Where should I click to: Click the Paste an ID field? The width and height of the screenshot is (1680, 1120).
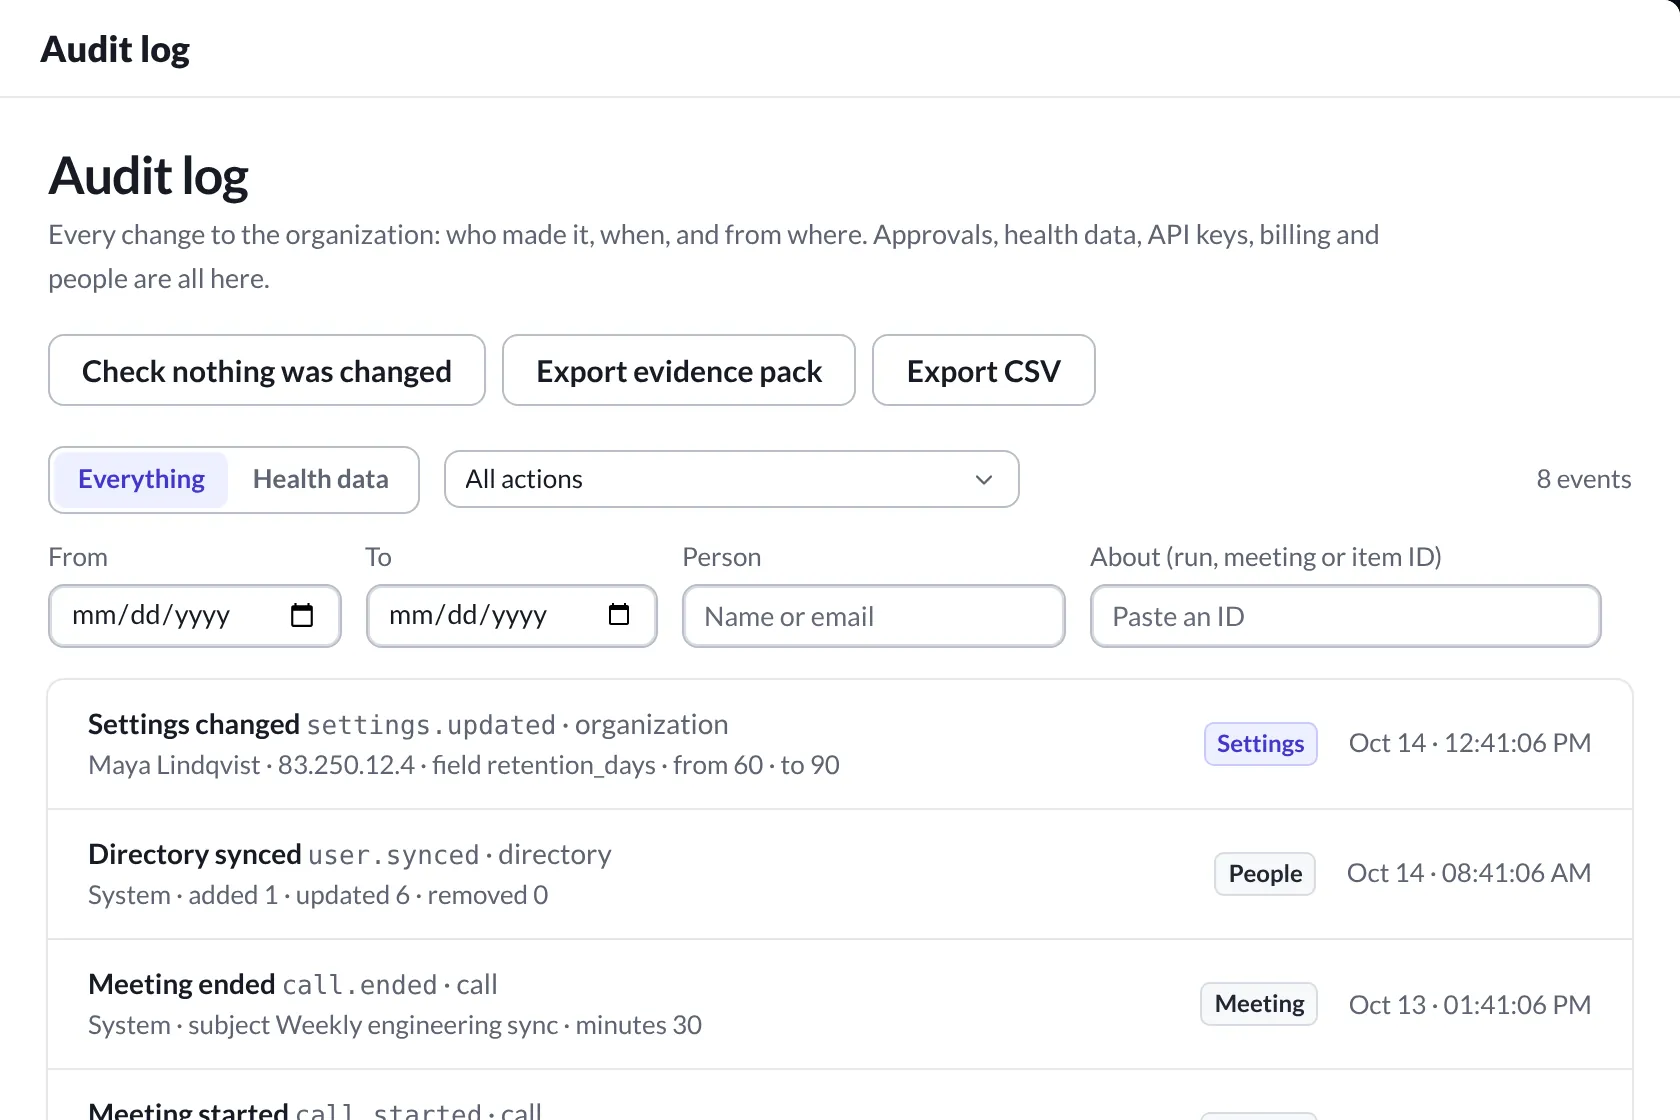1346,616
